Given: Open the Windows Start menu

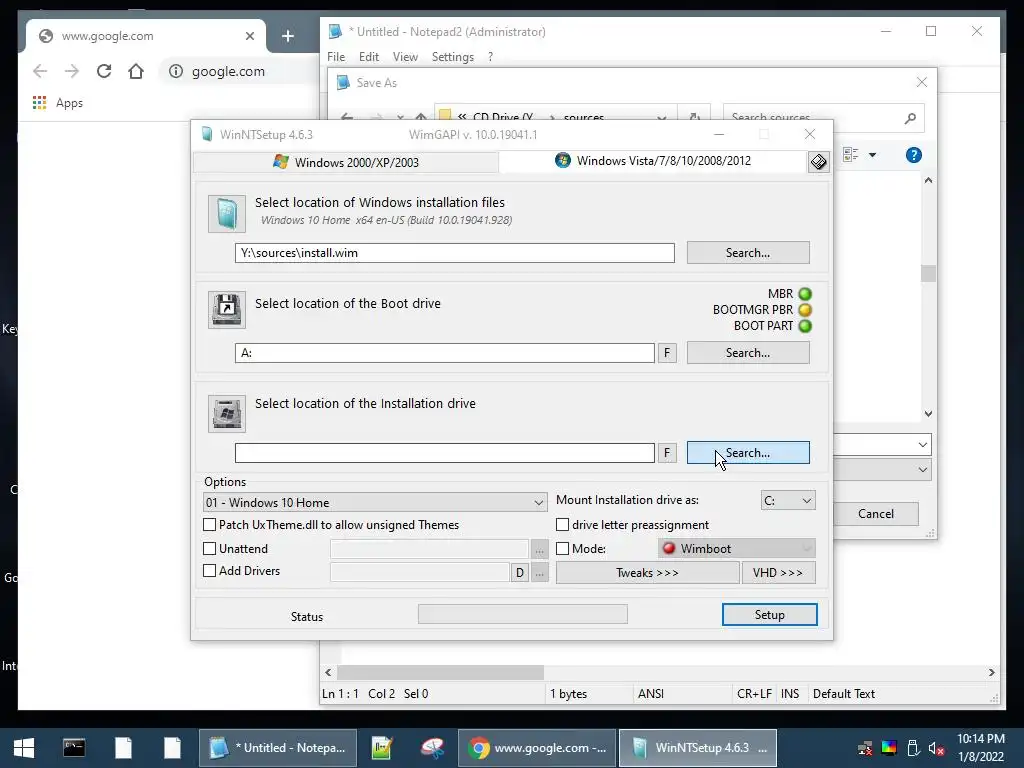Looking at the screenshot, I should [24, 748].
